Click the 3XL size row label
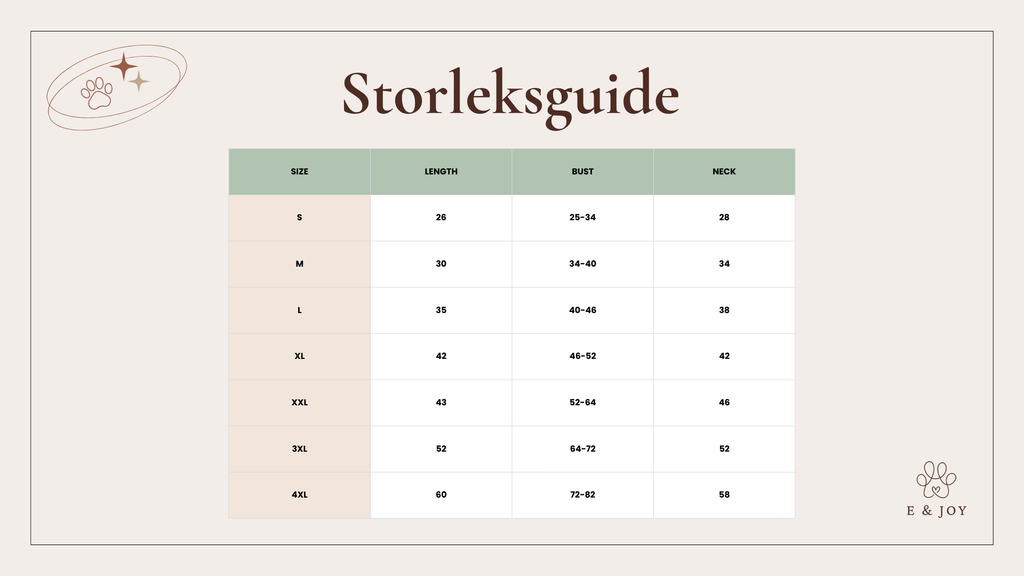Image resolution: width=1024 pixels, height=576 pixels. pos(299,449)
